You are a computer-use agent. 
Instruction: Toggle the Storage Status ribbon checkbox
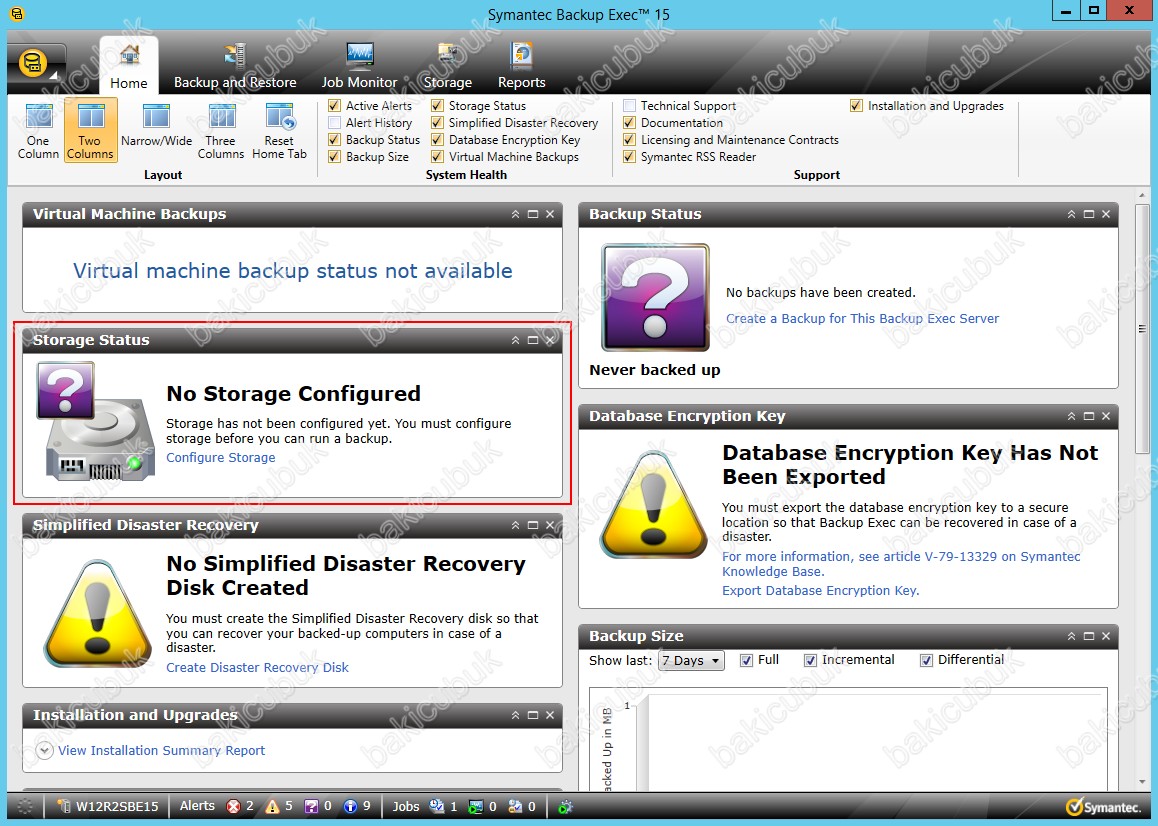437,106
